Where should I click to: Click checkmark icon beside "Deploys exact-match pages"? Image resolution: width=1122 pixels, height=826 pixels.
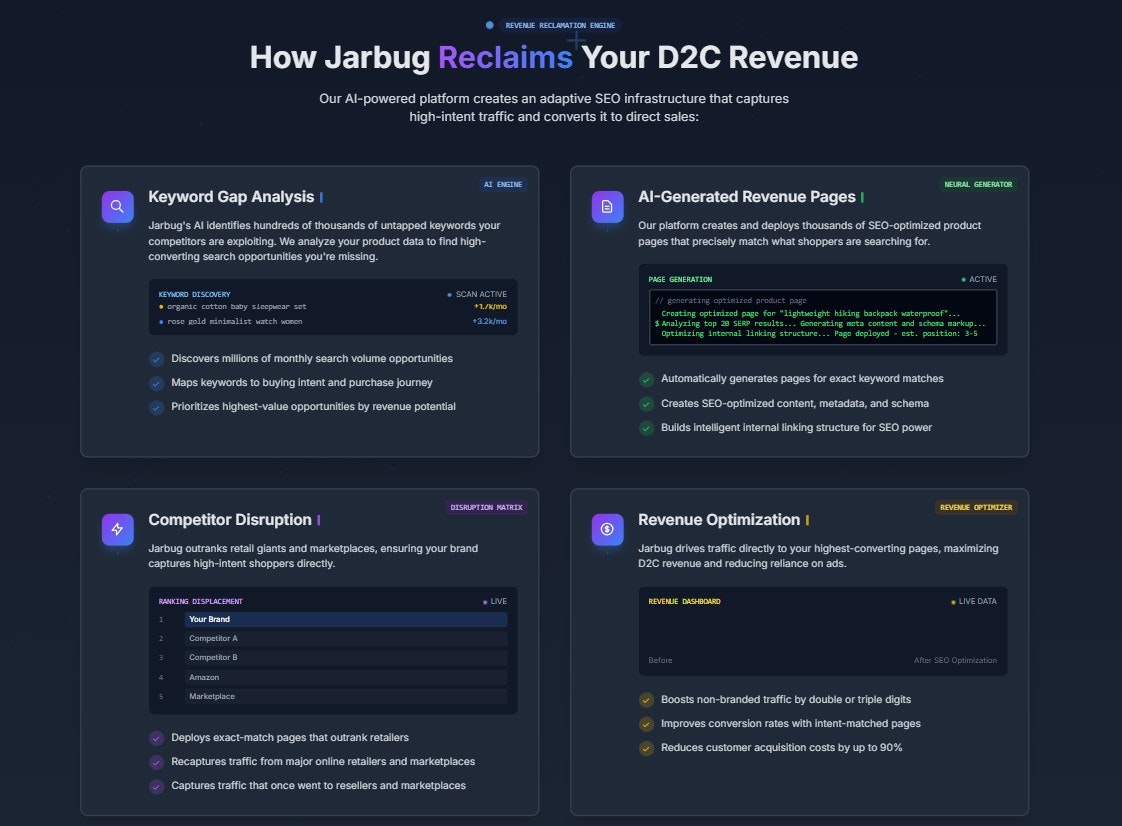pyautogui.click(x=156, y=738)
